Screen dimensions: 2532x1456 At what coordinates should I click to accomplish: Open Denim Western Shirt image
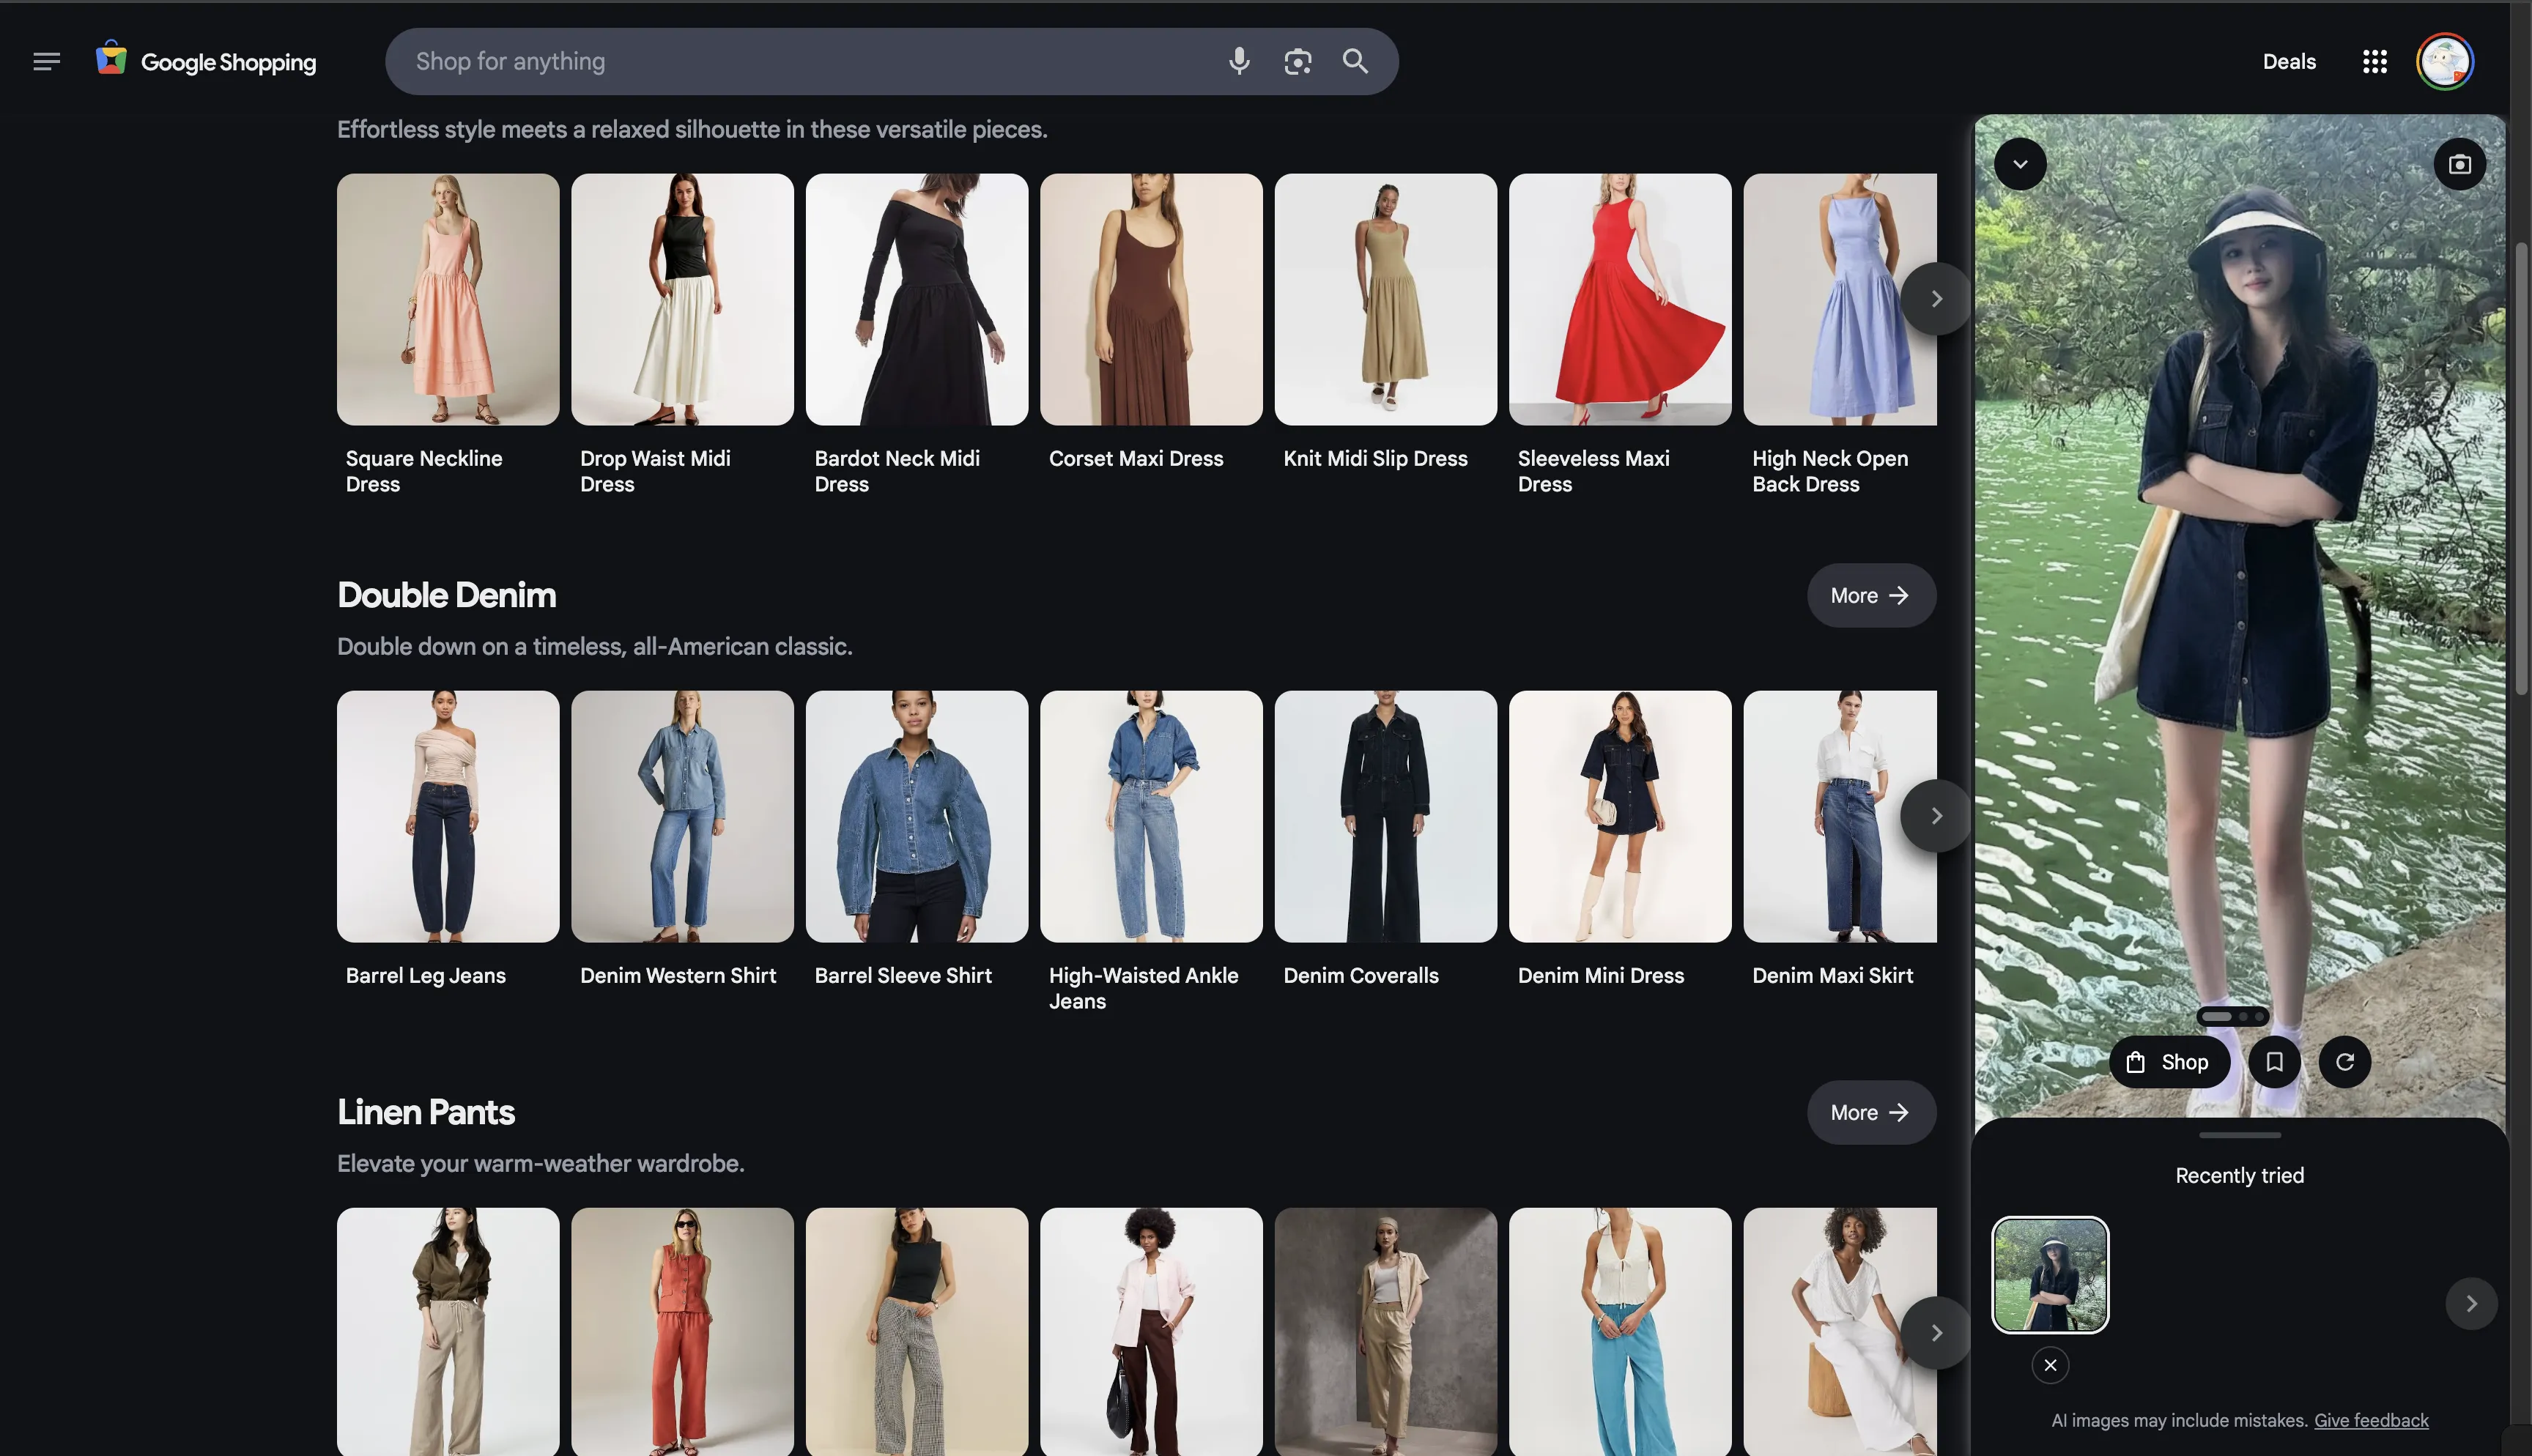pos(682,817)
